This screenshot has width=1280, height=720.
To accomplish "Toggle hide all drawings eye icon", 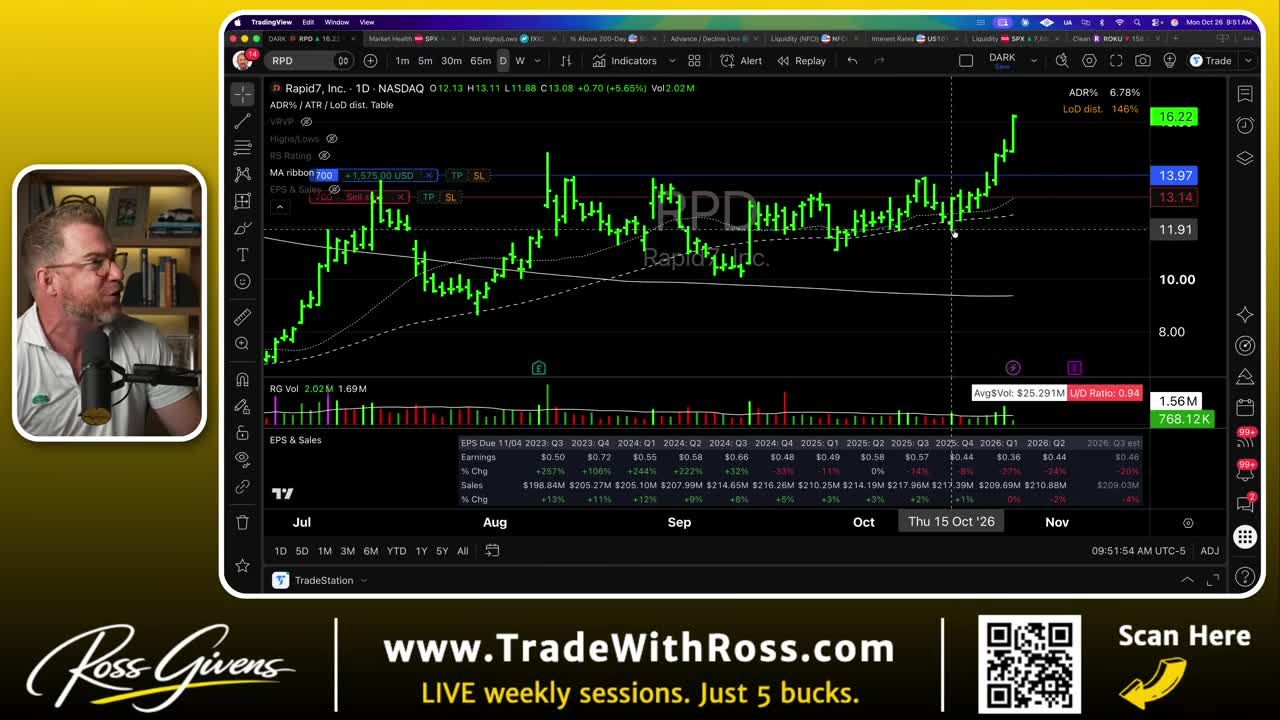I will [242, 459].
